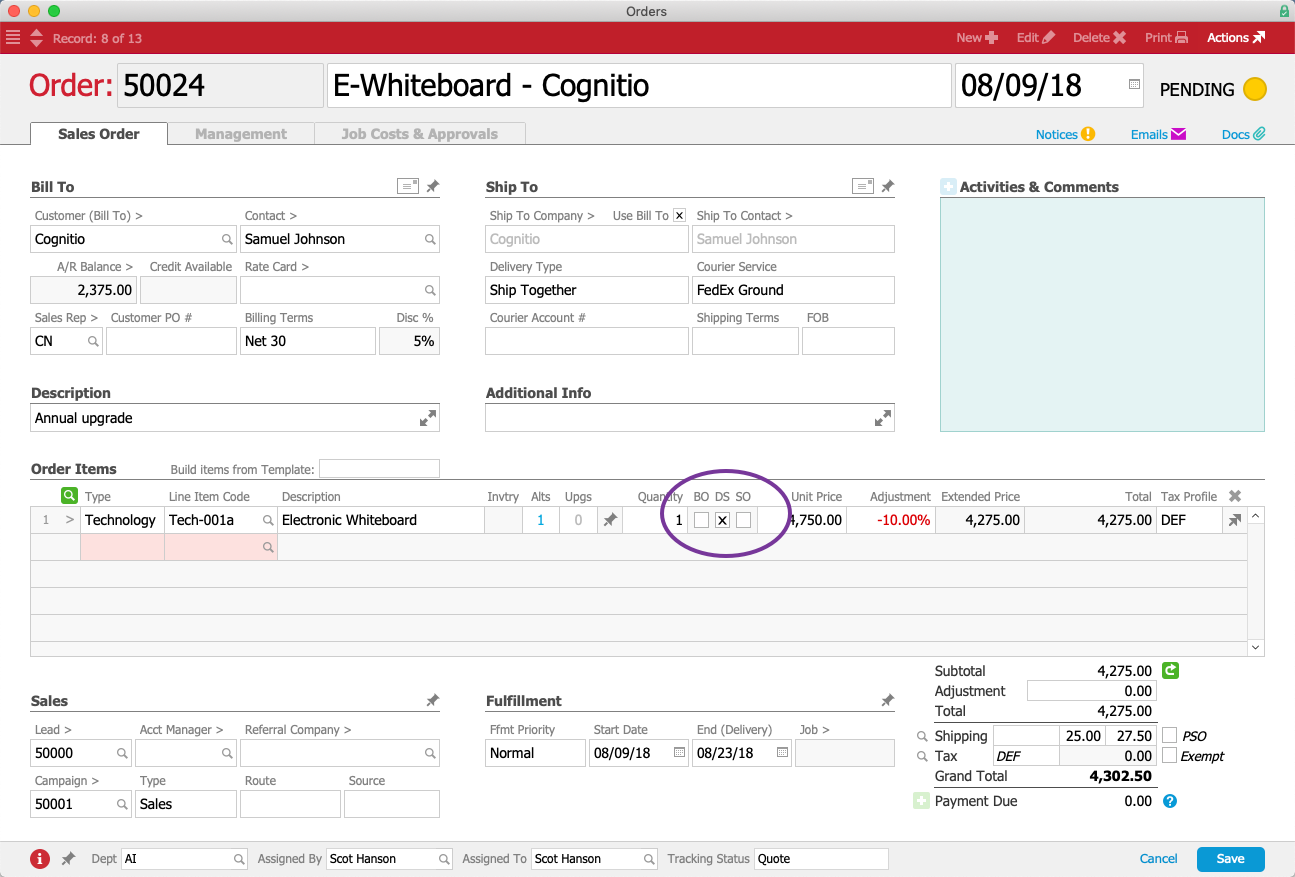
Task: Expand the Description field with arrows icon
Action: [x=428, y=419]
